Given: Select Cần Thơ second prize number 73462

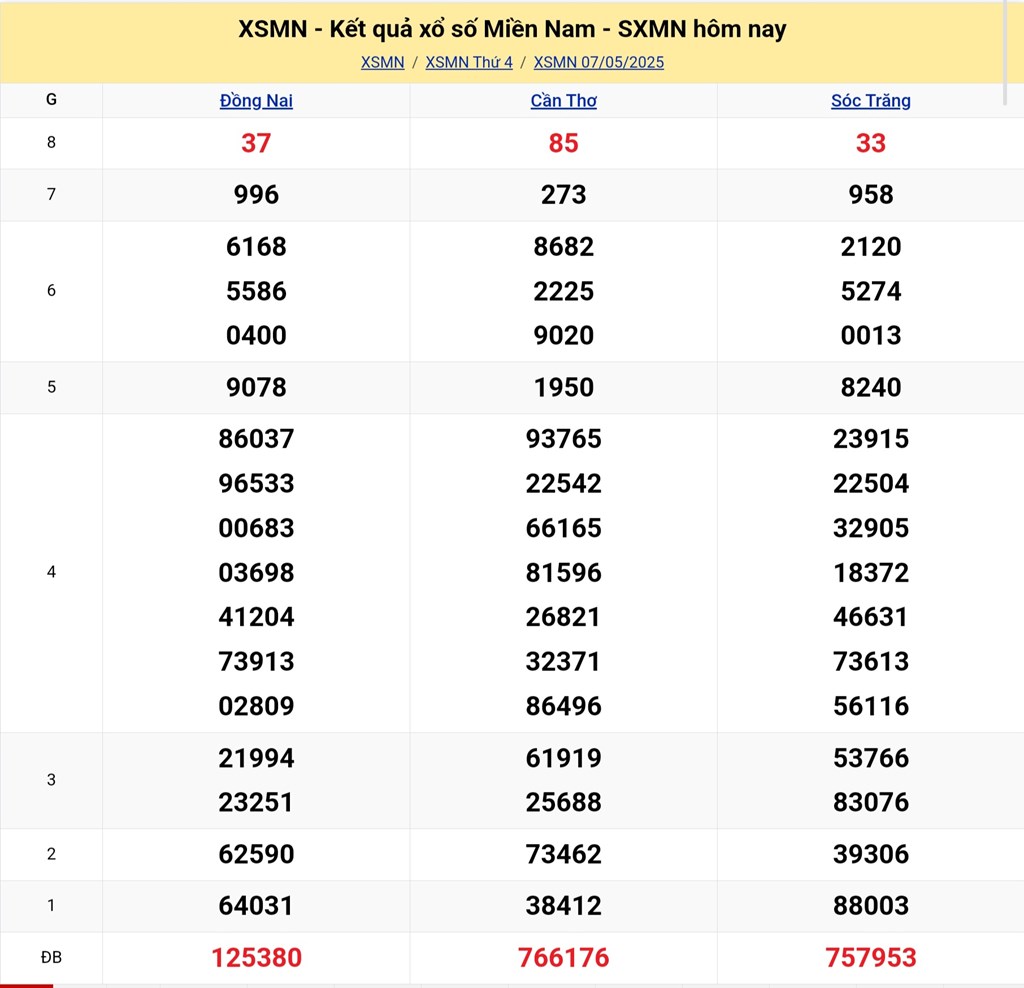Looking at the screenshot, I should click(563, 854).
